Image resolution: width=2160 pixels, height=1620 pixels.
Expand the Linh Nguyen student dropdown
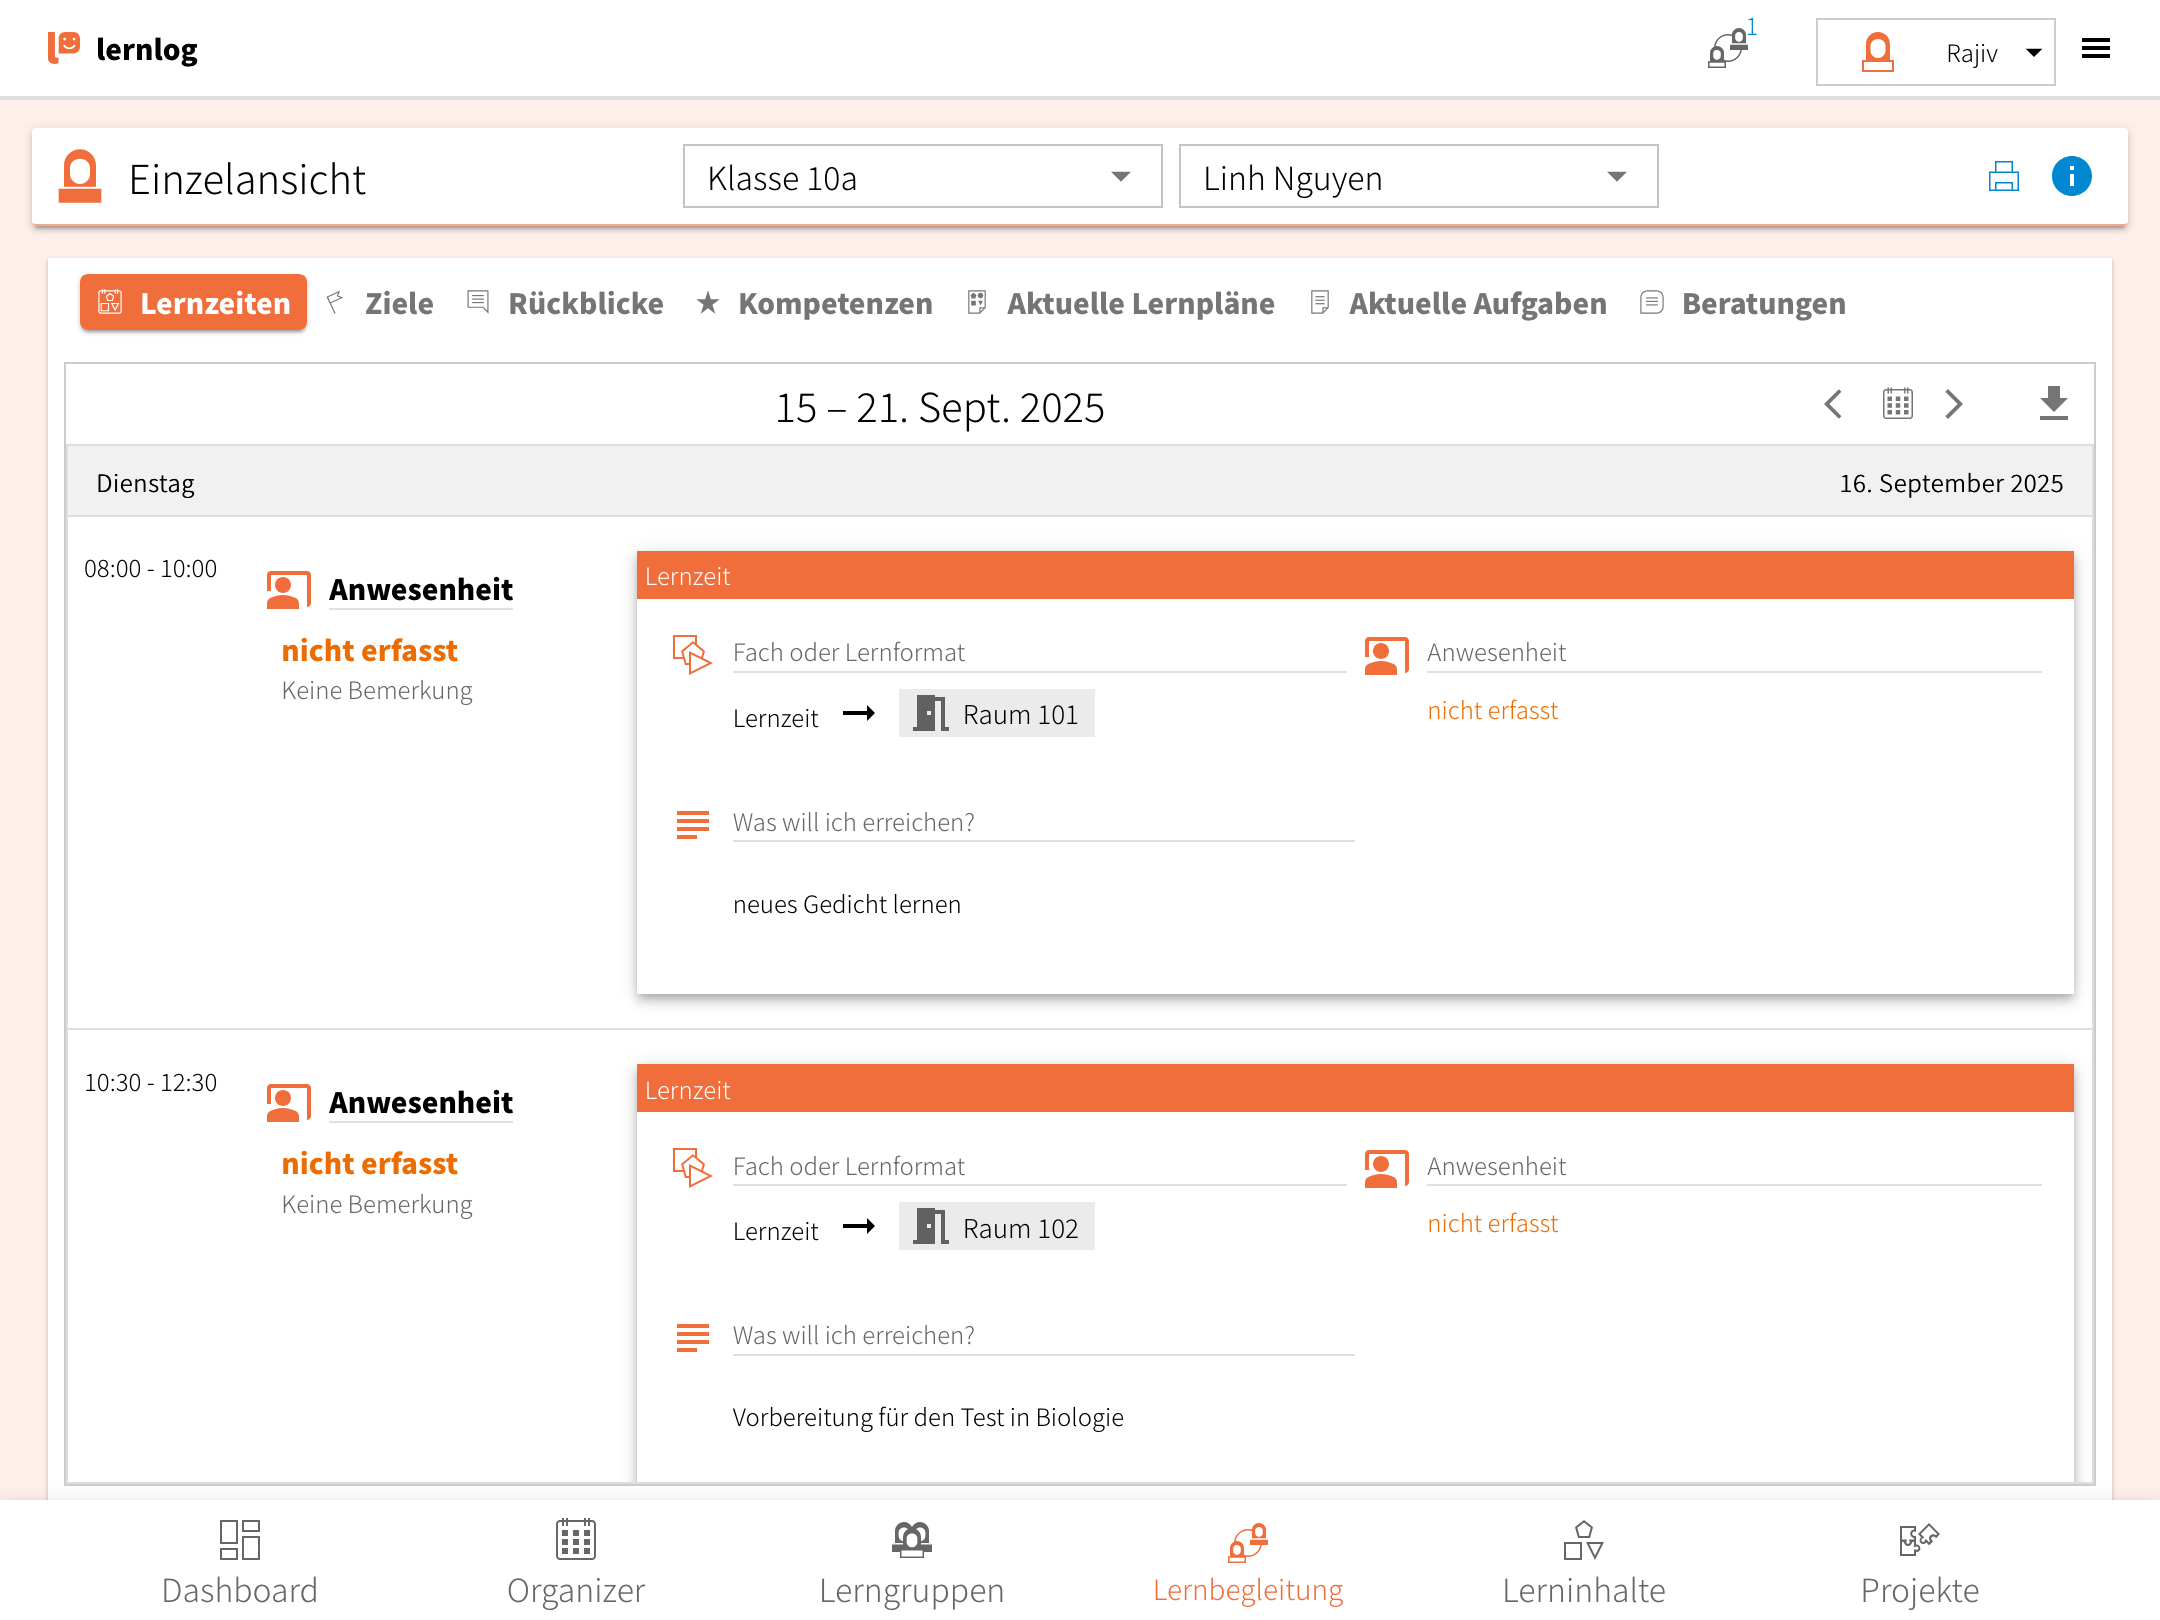(x=1417, y=177)
